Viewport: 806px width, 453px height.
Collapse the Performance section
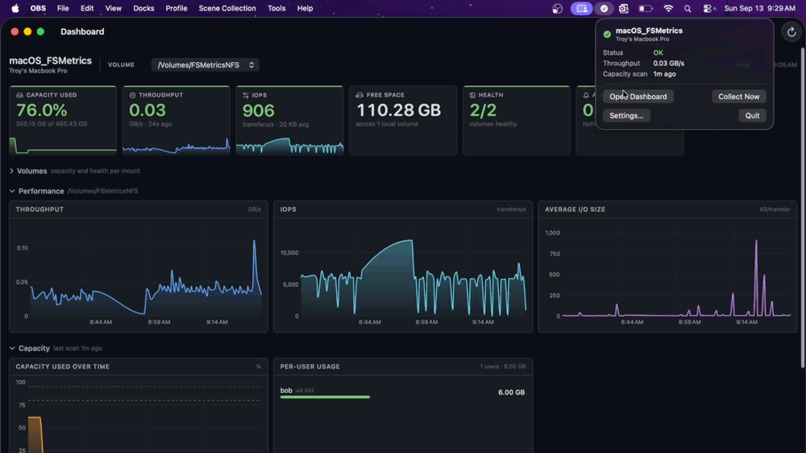click(x=12, y=191)
